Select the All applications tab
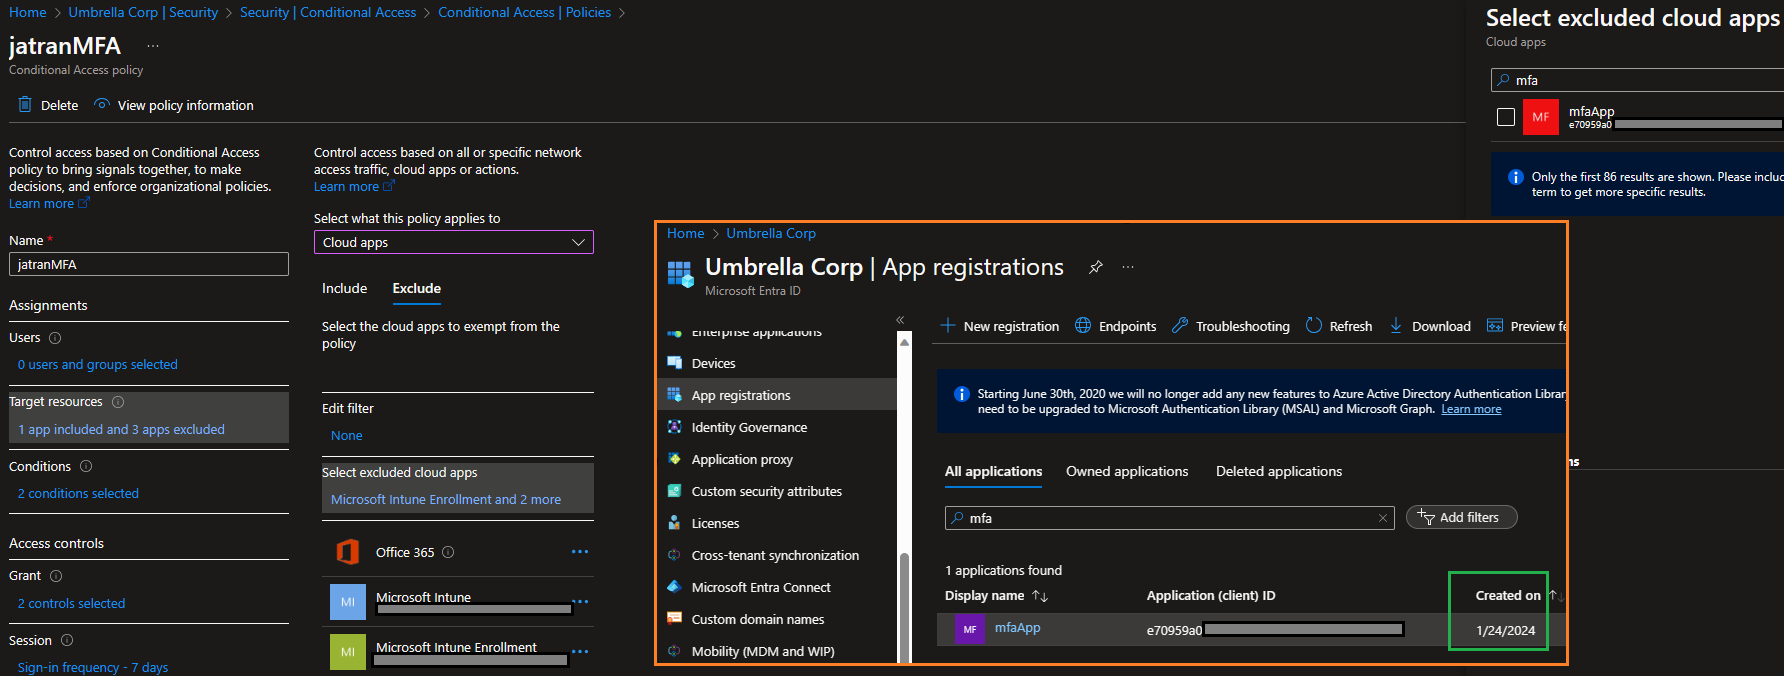 (993, 471)
